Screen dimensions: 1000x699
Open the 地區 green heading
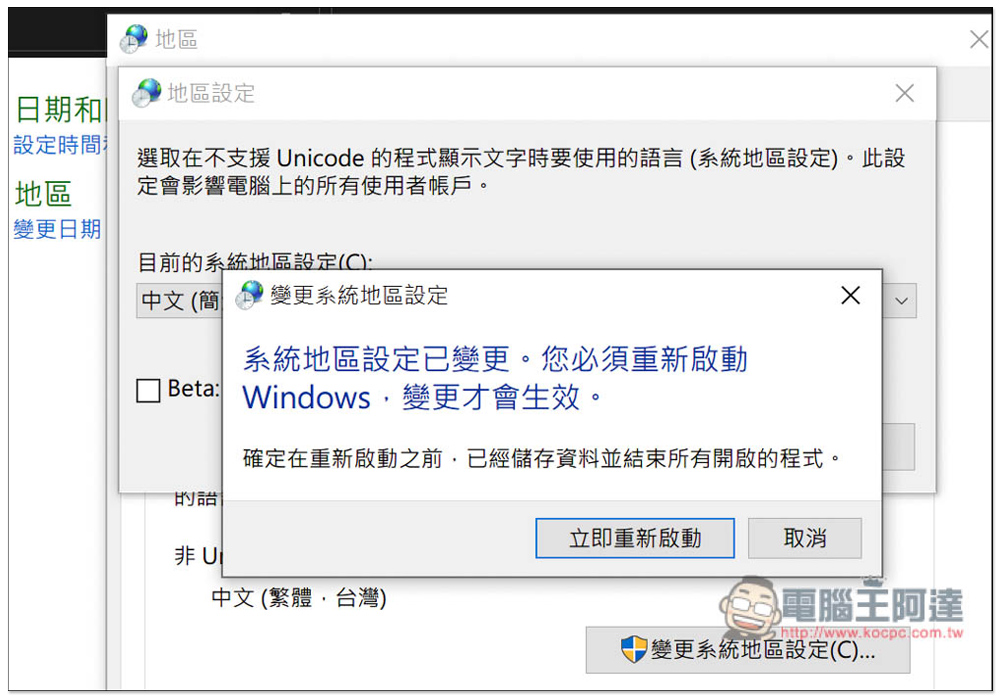click(x=43, y=194)
